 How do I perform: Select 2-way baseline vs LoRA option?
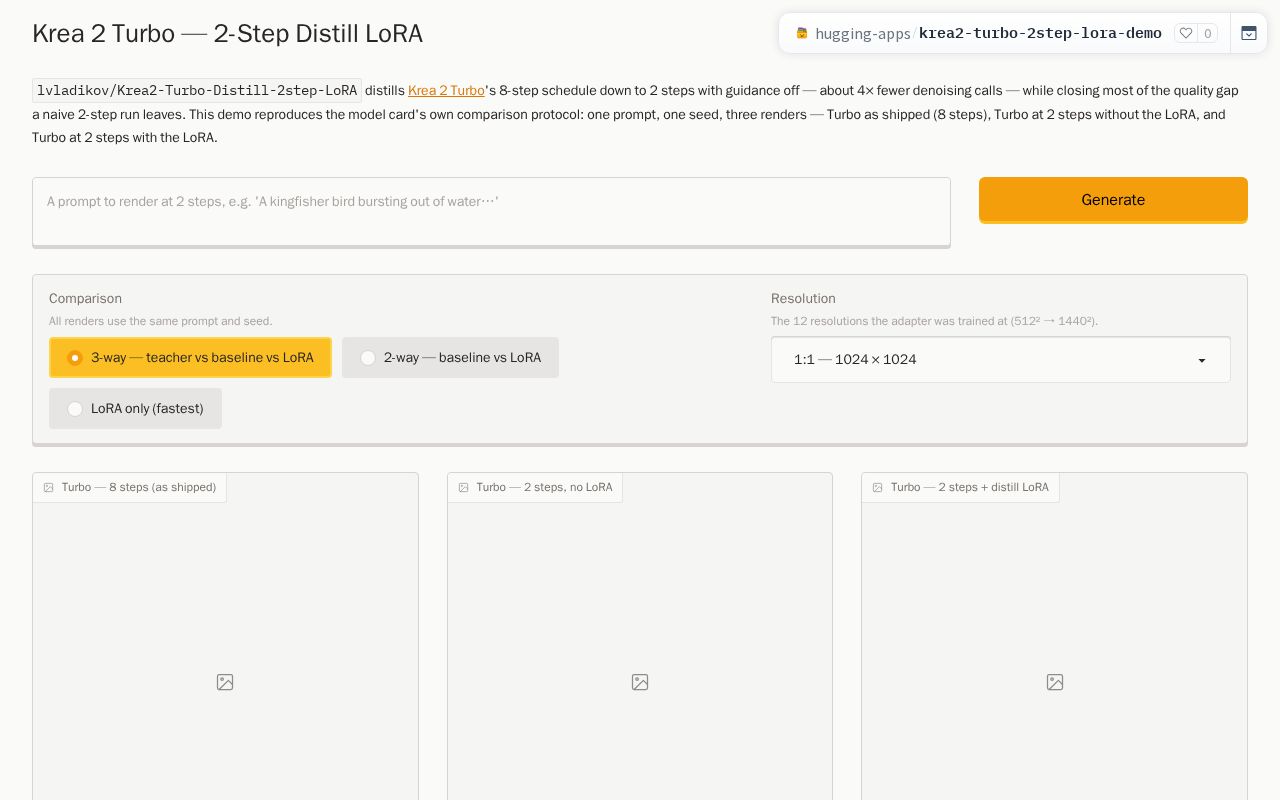coord(450,358)
